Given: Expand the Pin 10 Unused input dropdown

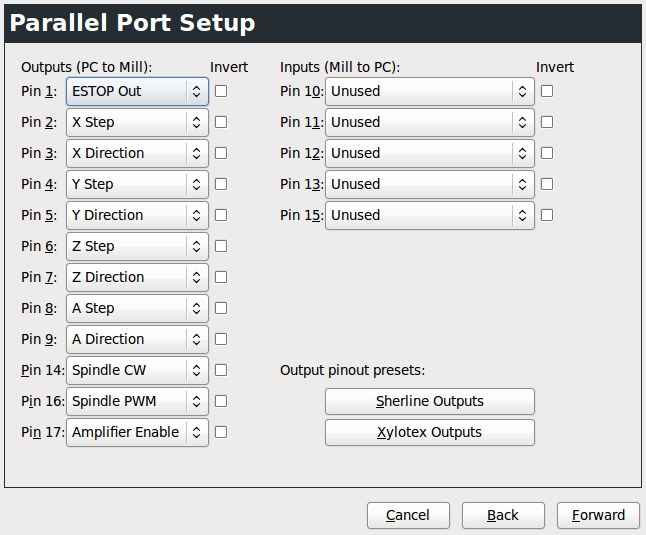Looking at the screenshot, I should pyautogui.click(x=430, y=91).
